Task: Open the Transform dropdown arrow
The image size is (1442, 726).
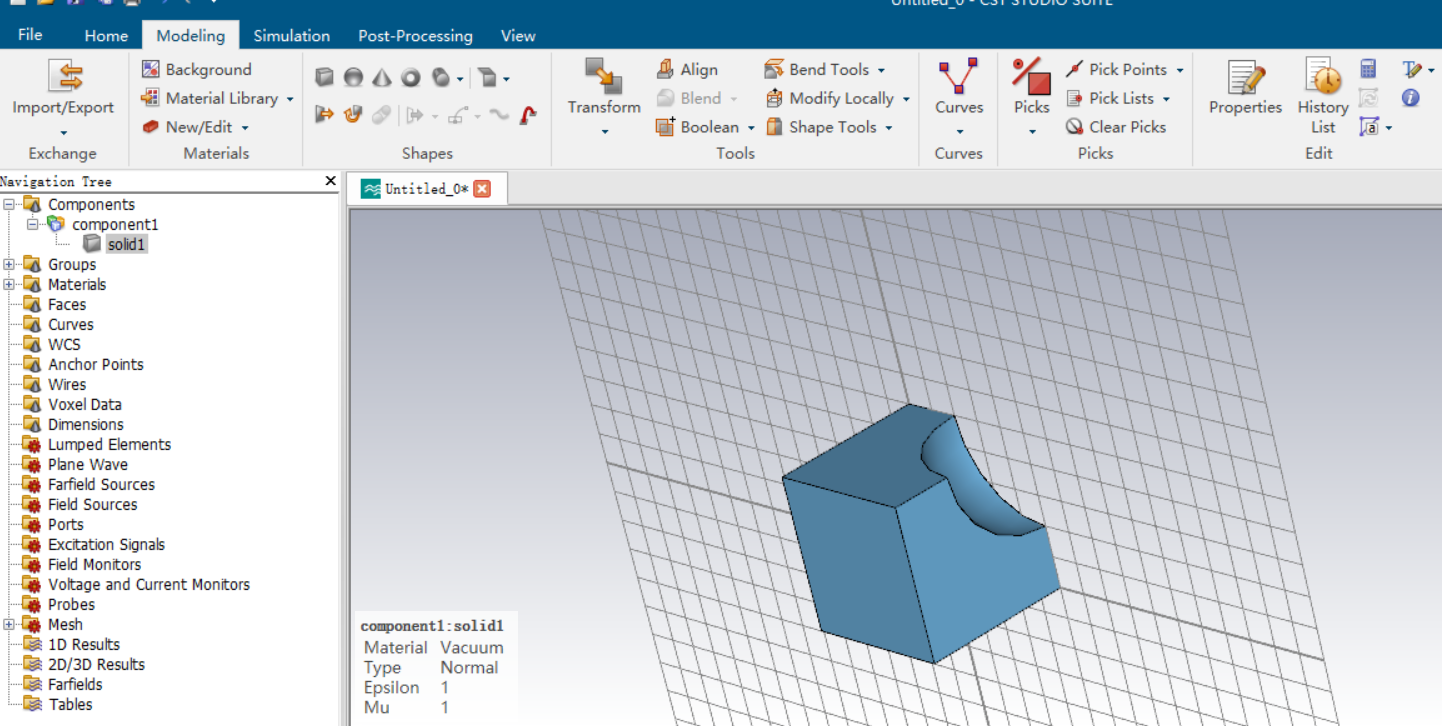Action: click(x=604, y=132)
